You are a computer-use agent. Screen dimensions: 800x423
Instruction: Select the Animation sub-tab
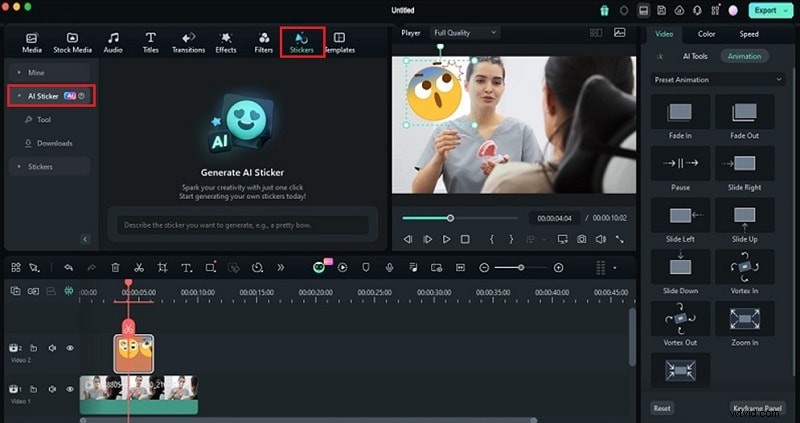(744, 56)
